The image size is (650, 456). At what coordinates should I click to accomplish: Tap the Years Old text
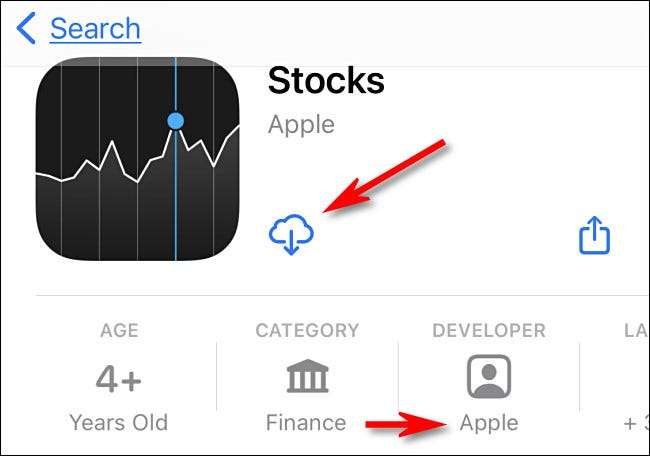tap(119, 422)
